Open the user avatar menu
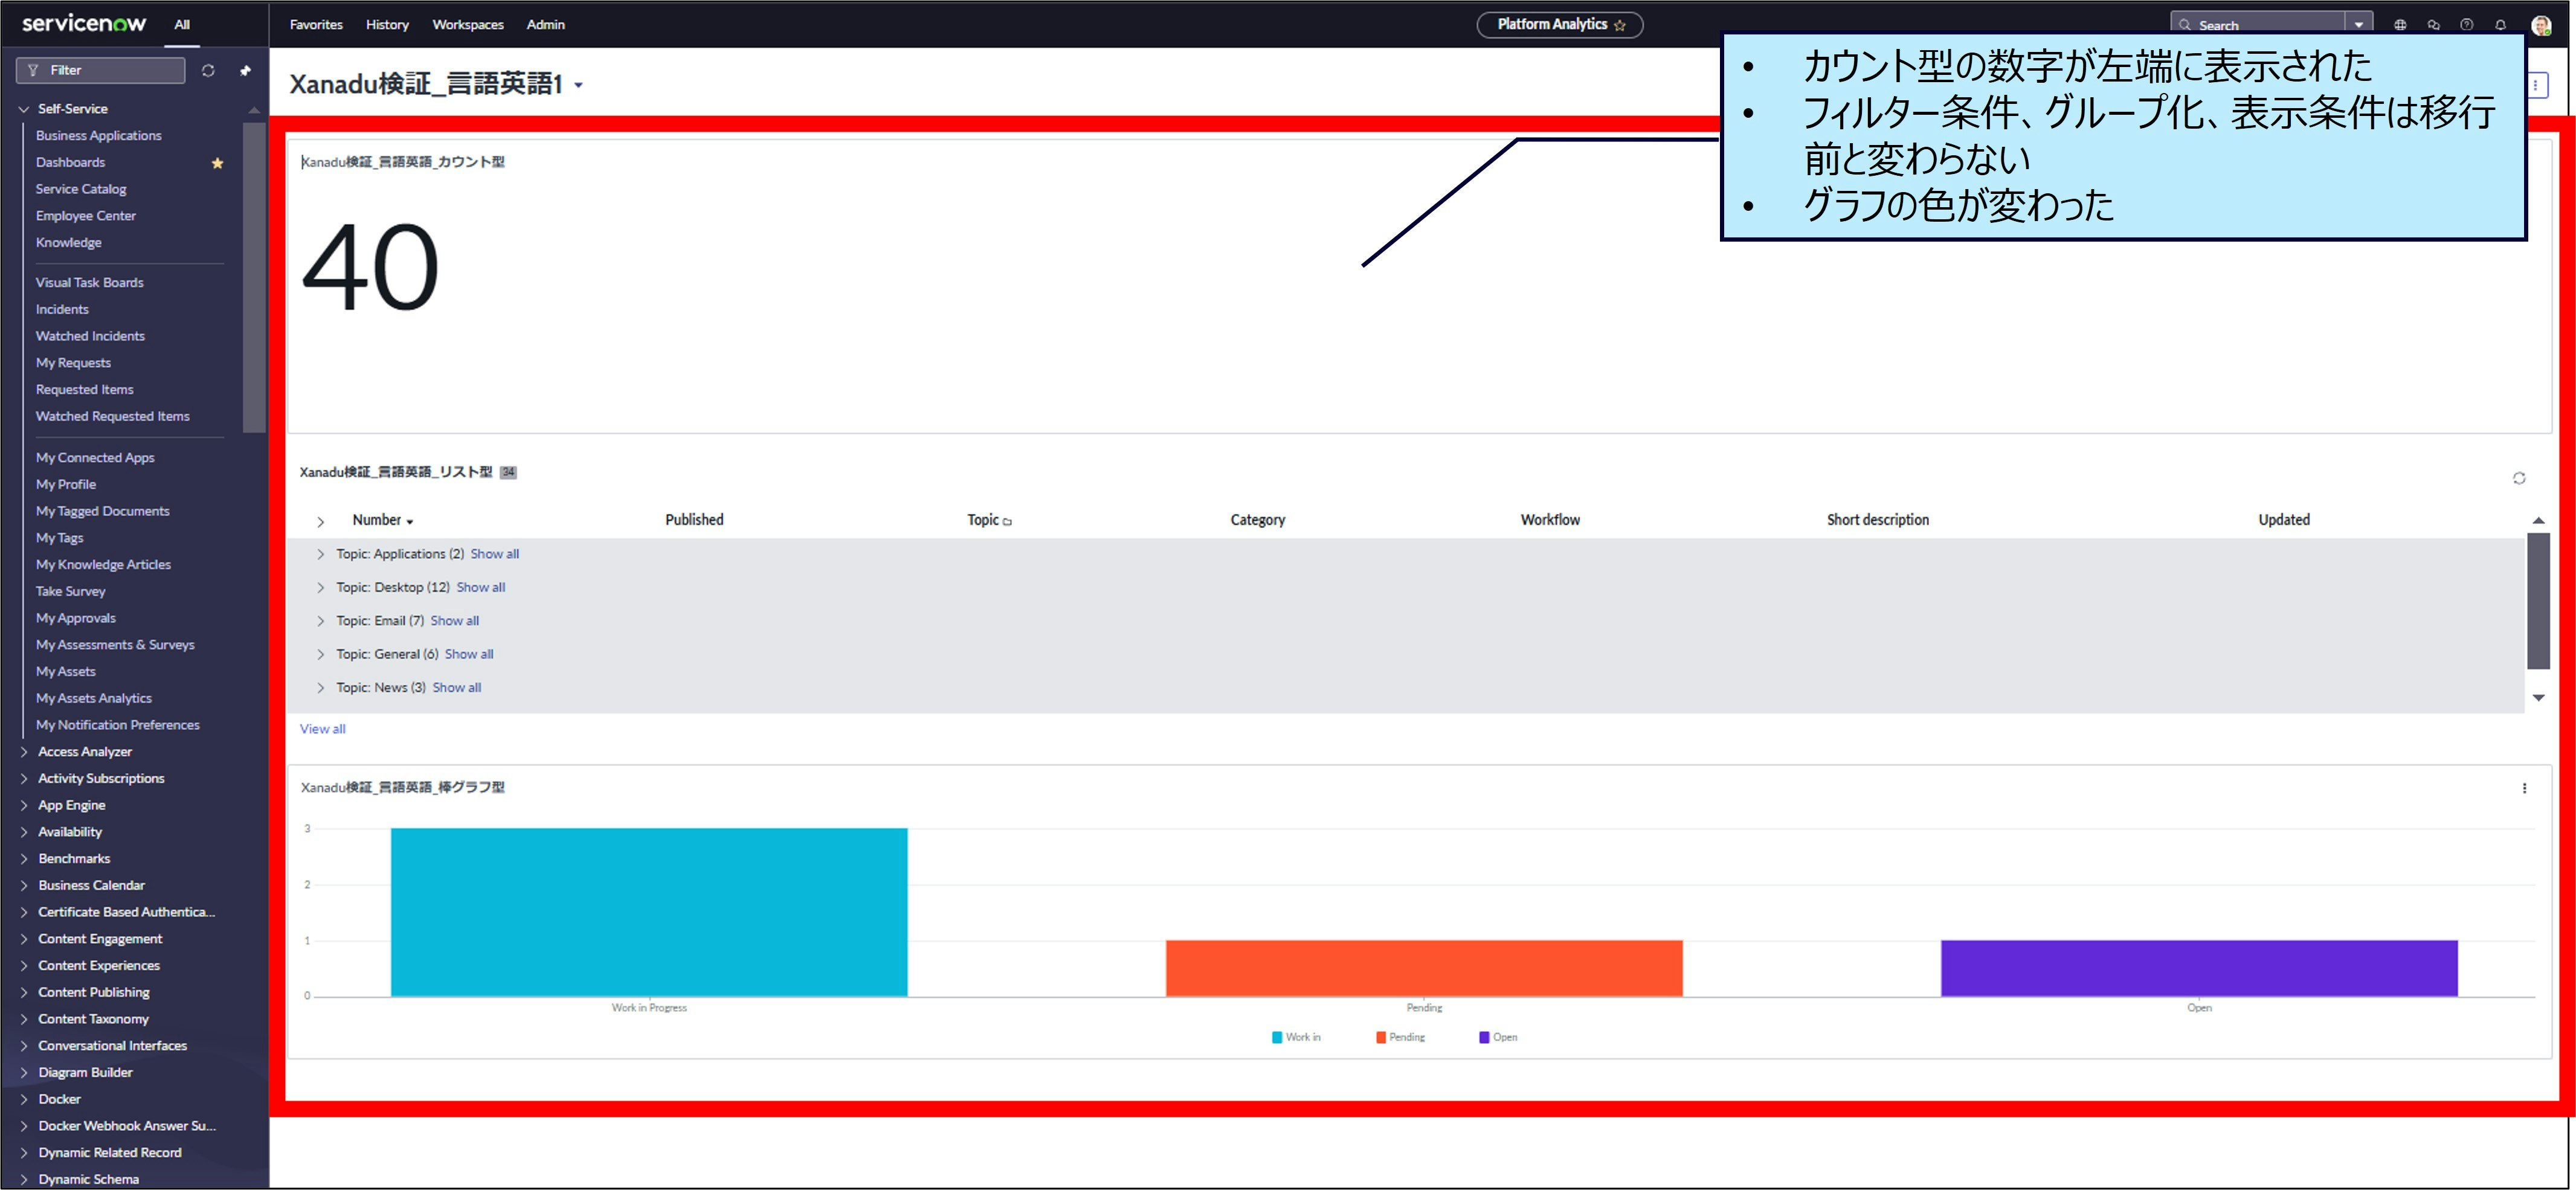This screenshot has width=2576, height=1190. tap(2541, 25)
